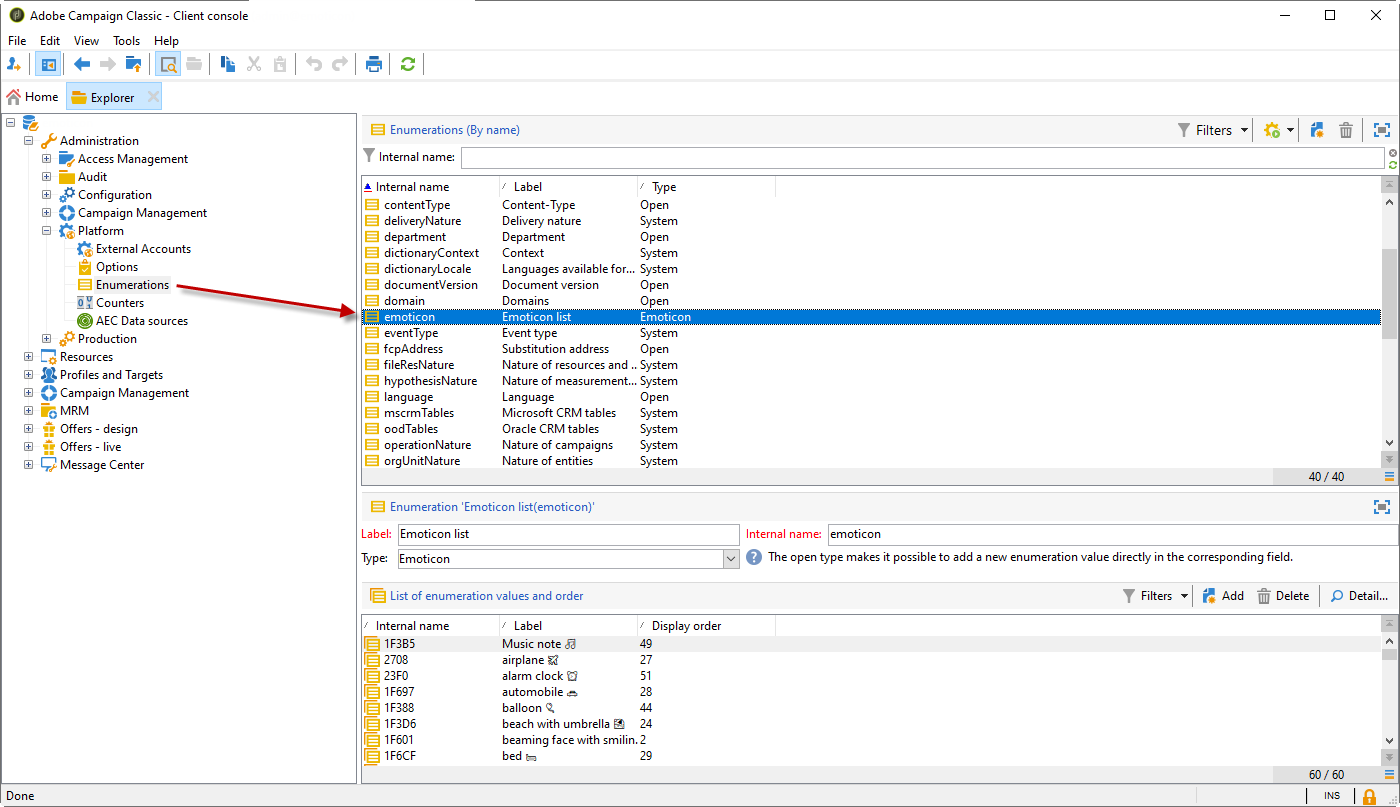Open the dropdown arrow beside the gear icon
This screenshot has height=807, width=1400.
coord(1291,130)
